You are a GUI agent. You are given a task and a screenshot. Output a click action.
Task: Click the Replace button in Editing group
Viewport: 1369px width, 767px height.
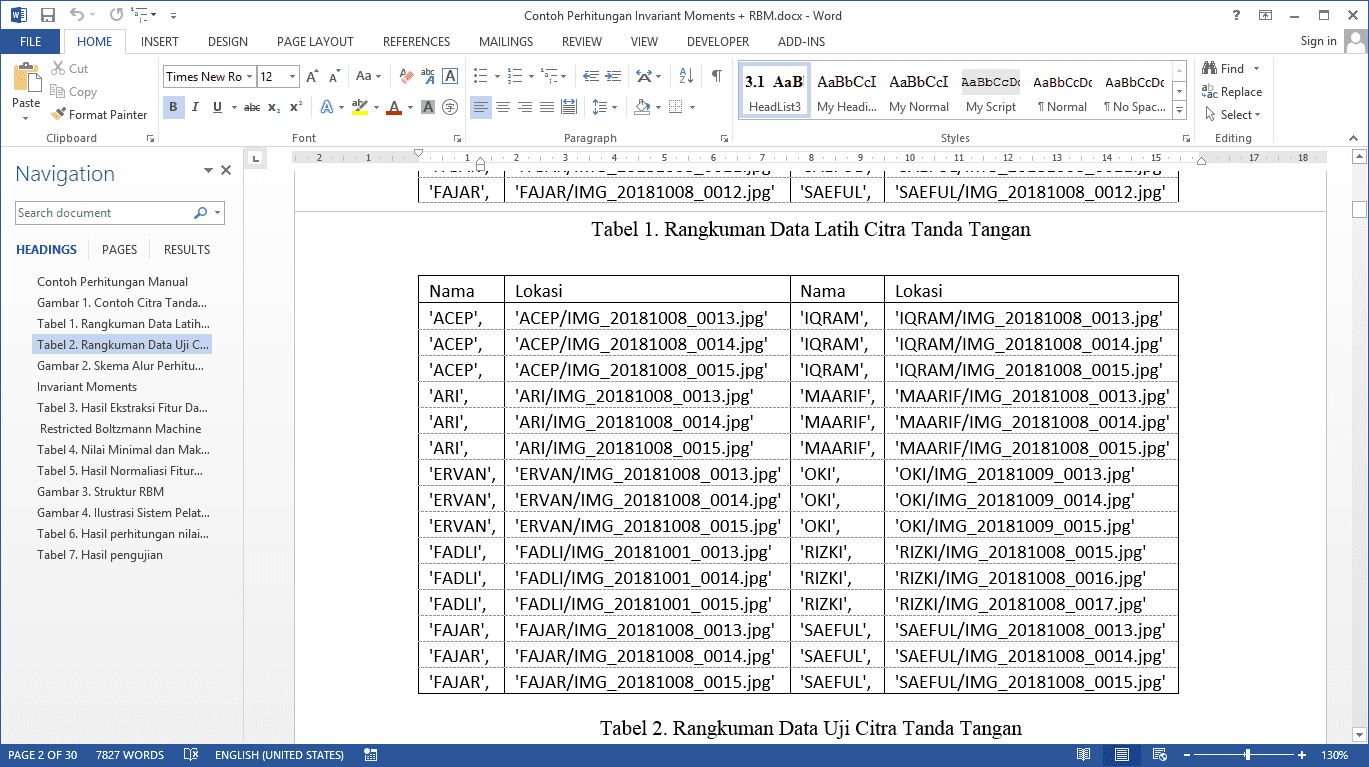[1232, 92]
